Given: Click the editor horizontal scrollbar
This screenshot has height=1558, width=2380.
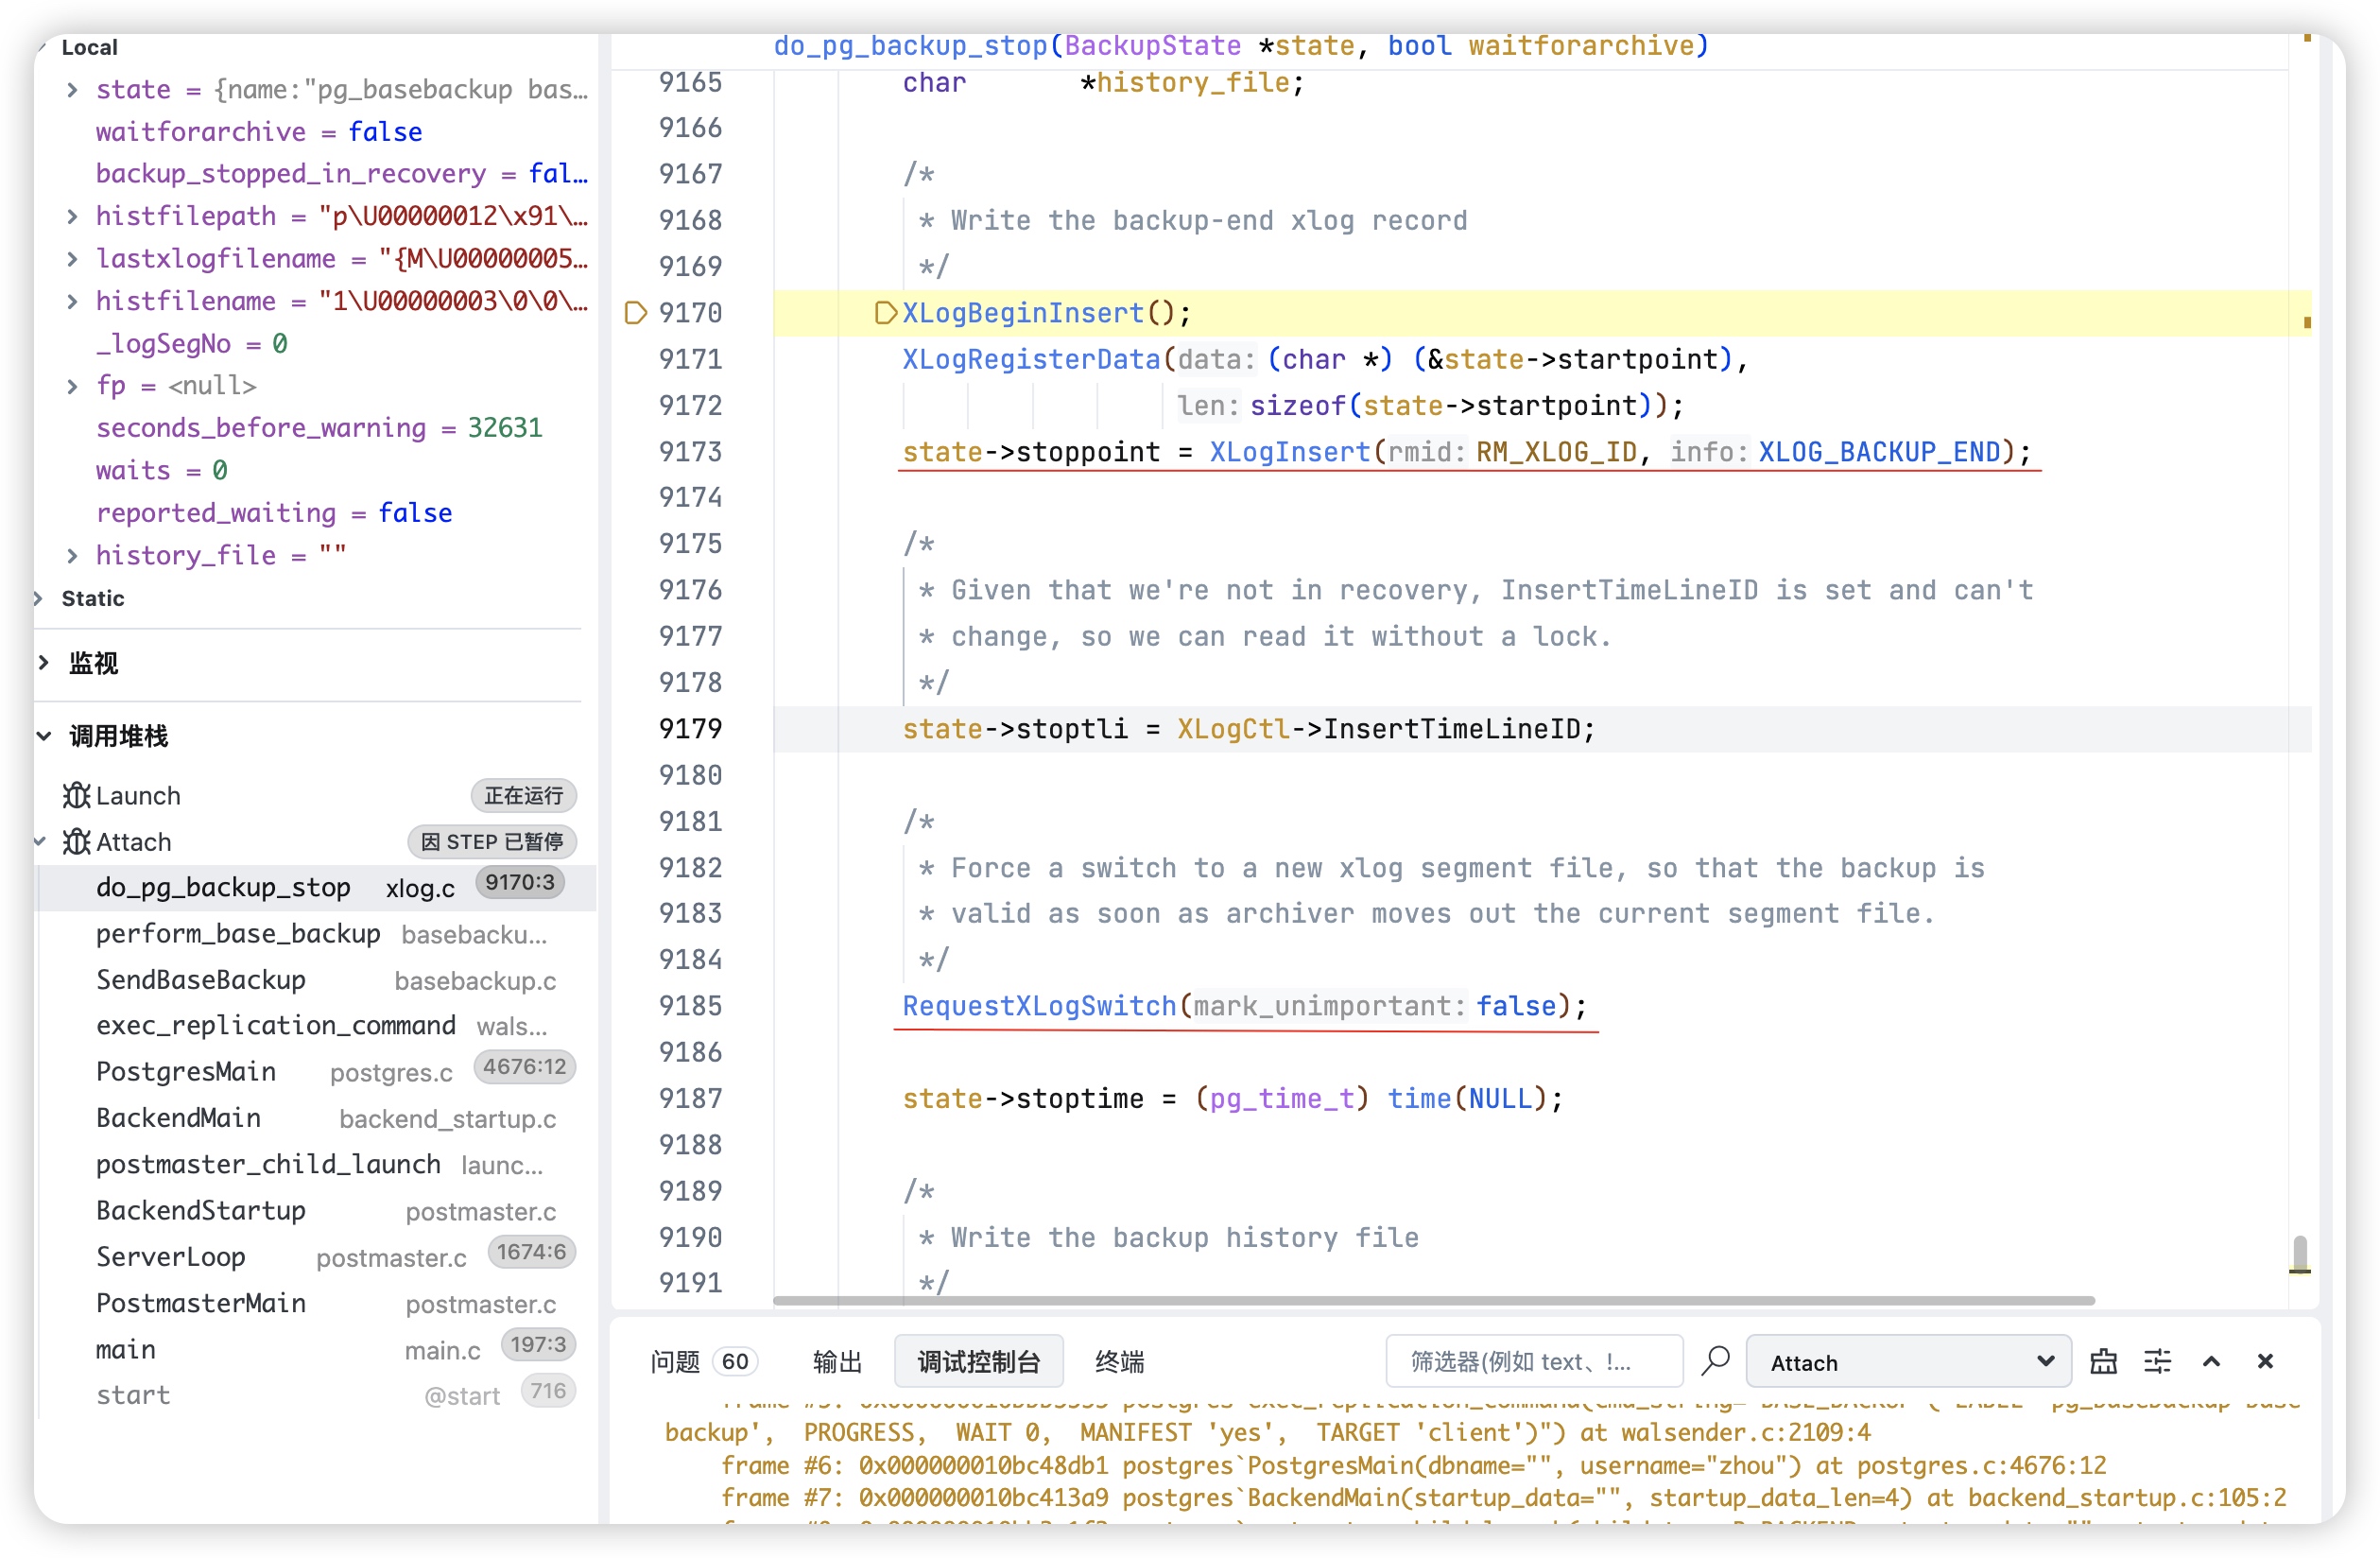Looking at the screenshot, I should pos(1433,1301).
